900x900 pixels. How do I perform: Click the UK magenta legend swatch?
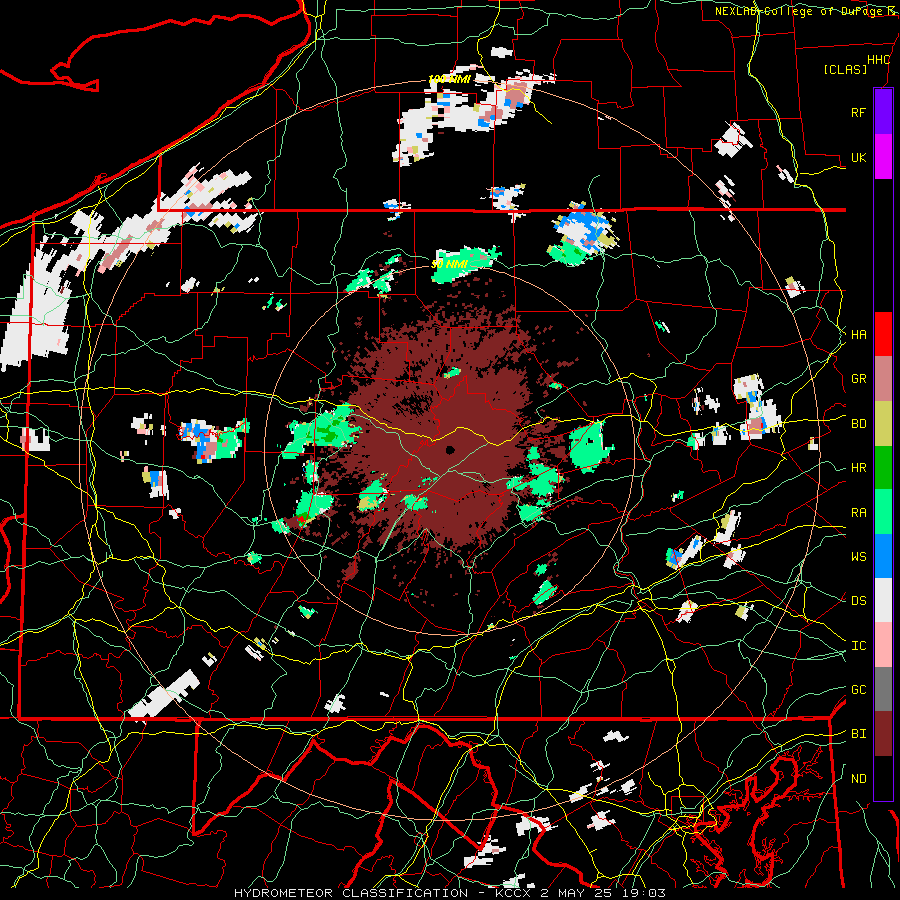[x=883, y=157]
